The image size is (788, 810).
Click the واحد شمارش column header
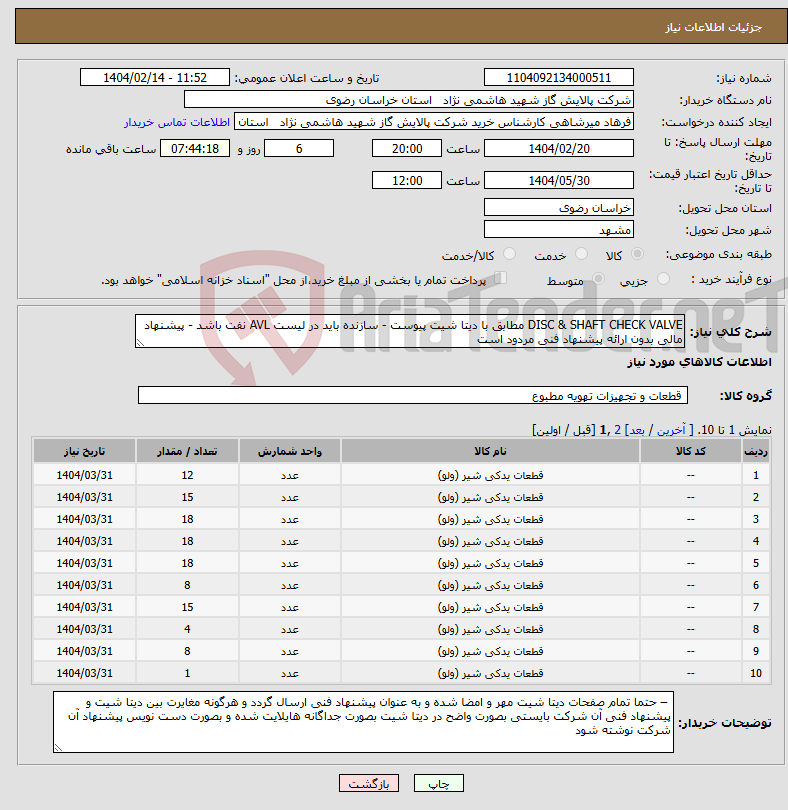(x=289, y=451)
